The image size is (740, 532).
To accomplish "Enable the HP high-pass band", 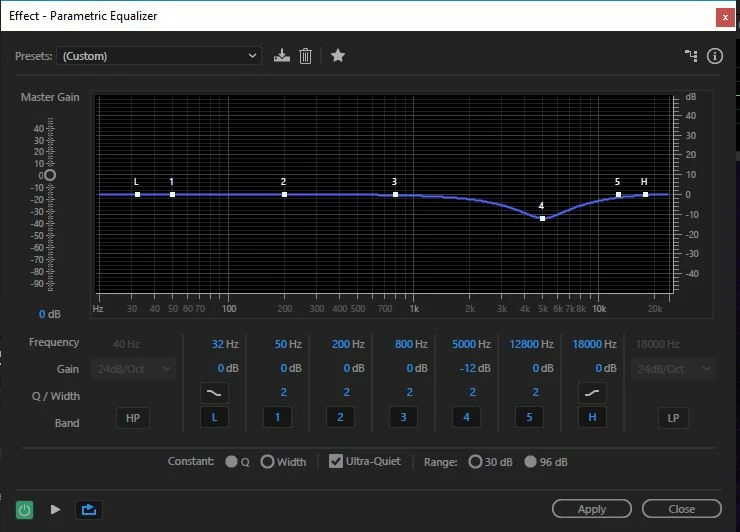I will (133, 418).
